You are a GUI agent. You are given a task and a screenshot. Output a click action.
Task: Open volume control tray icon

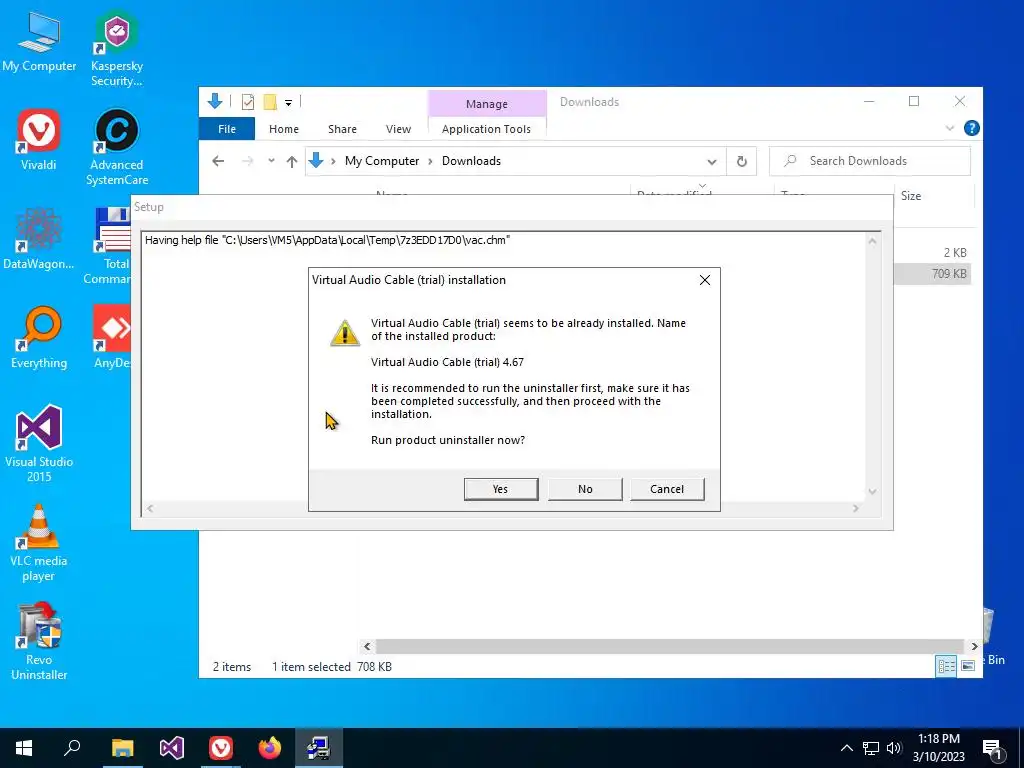point(894,748)
